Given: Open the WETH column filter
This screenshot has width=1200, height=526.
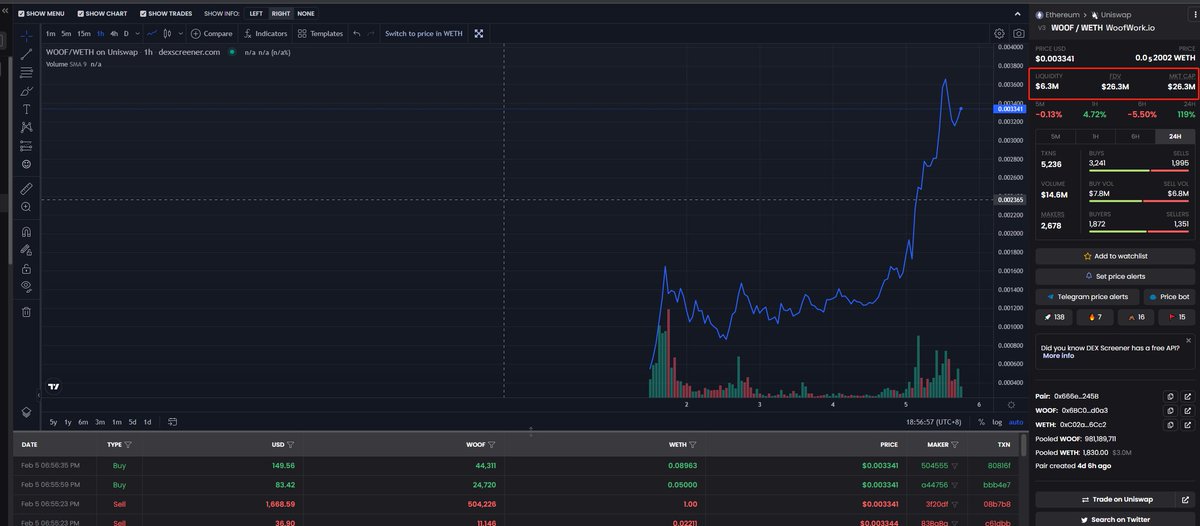Looking at the screenshot, I should click(x=691, y=445).
